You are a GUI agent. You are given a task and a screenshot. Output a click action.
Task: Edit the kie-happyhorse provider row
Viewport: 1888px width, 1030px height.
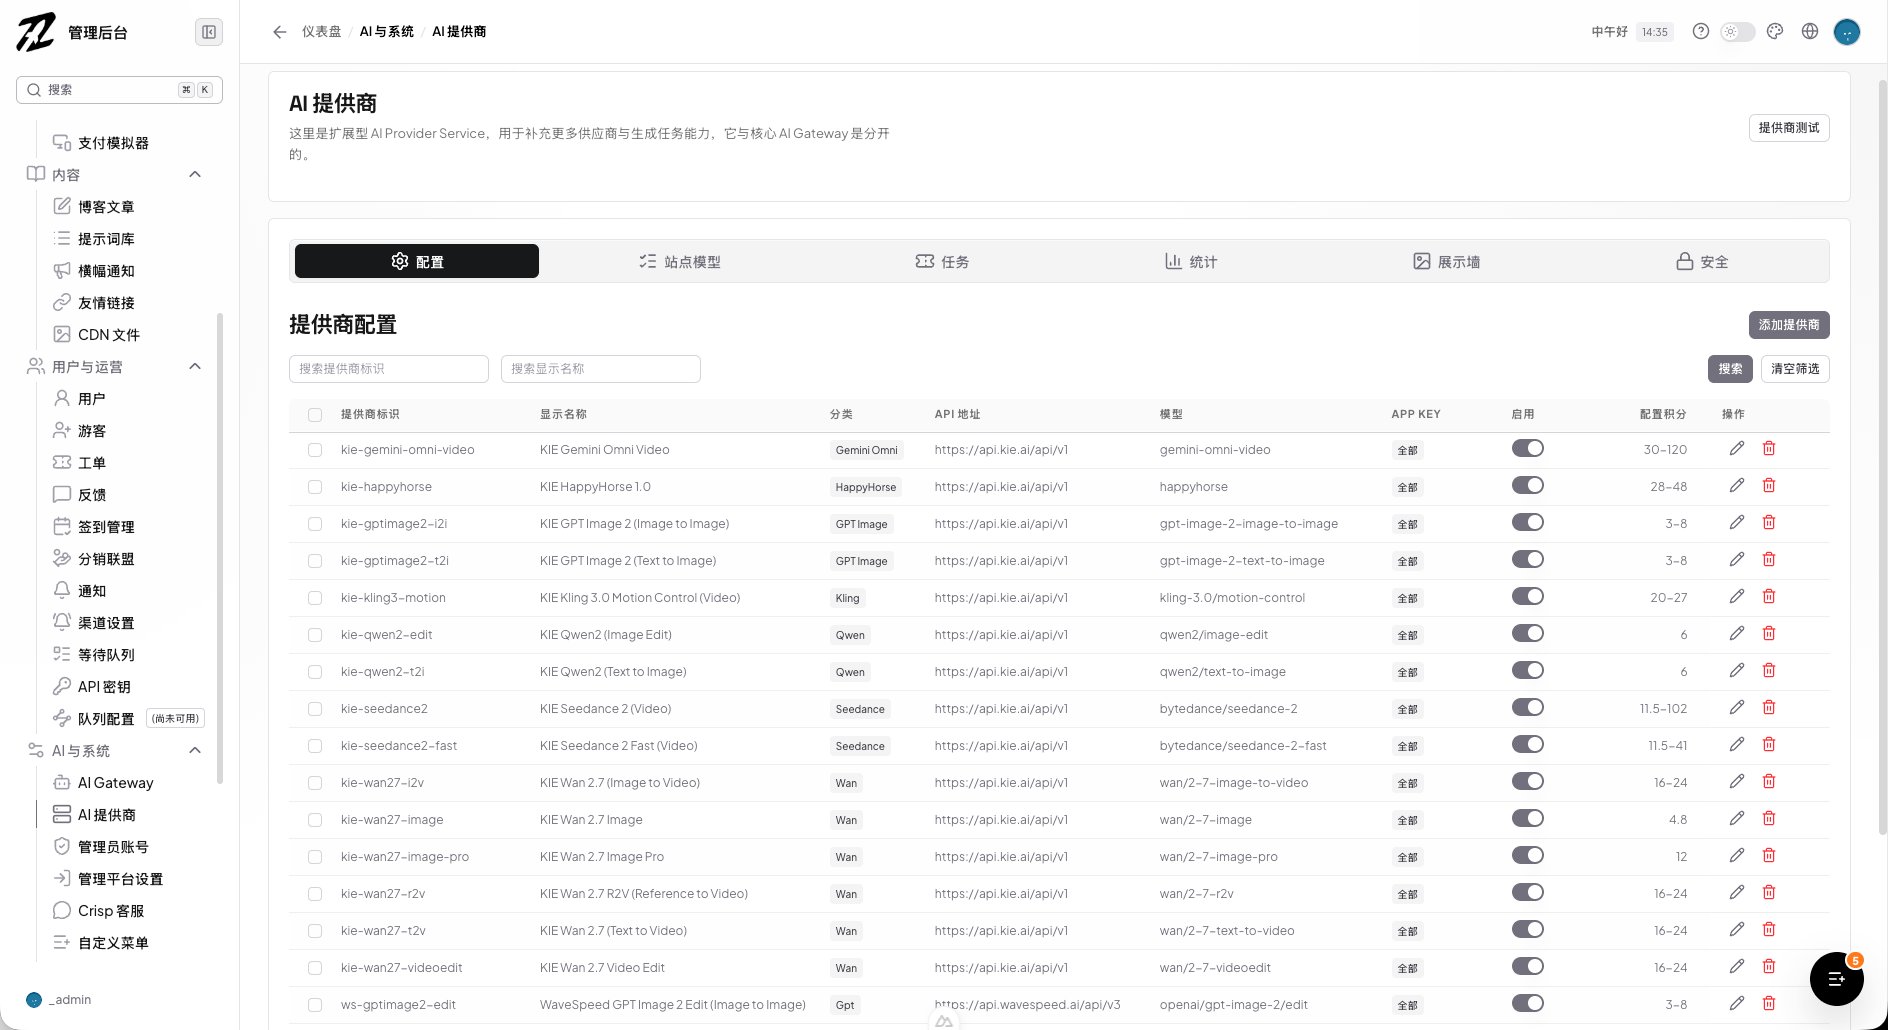click(1737, 486)
